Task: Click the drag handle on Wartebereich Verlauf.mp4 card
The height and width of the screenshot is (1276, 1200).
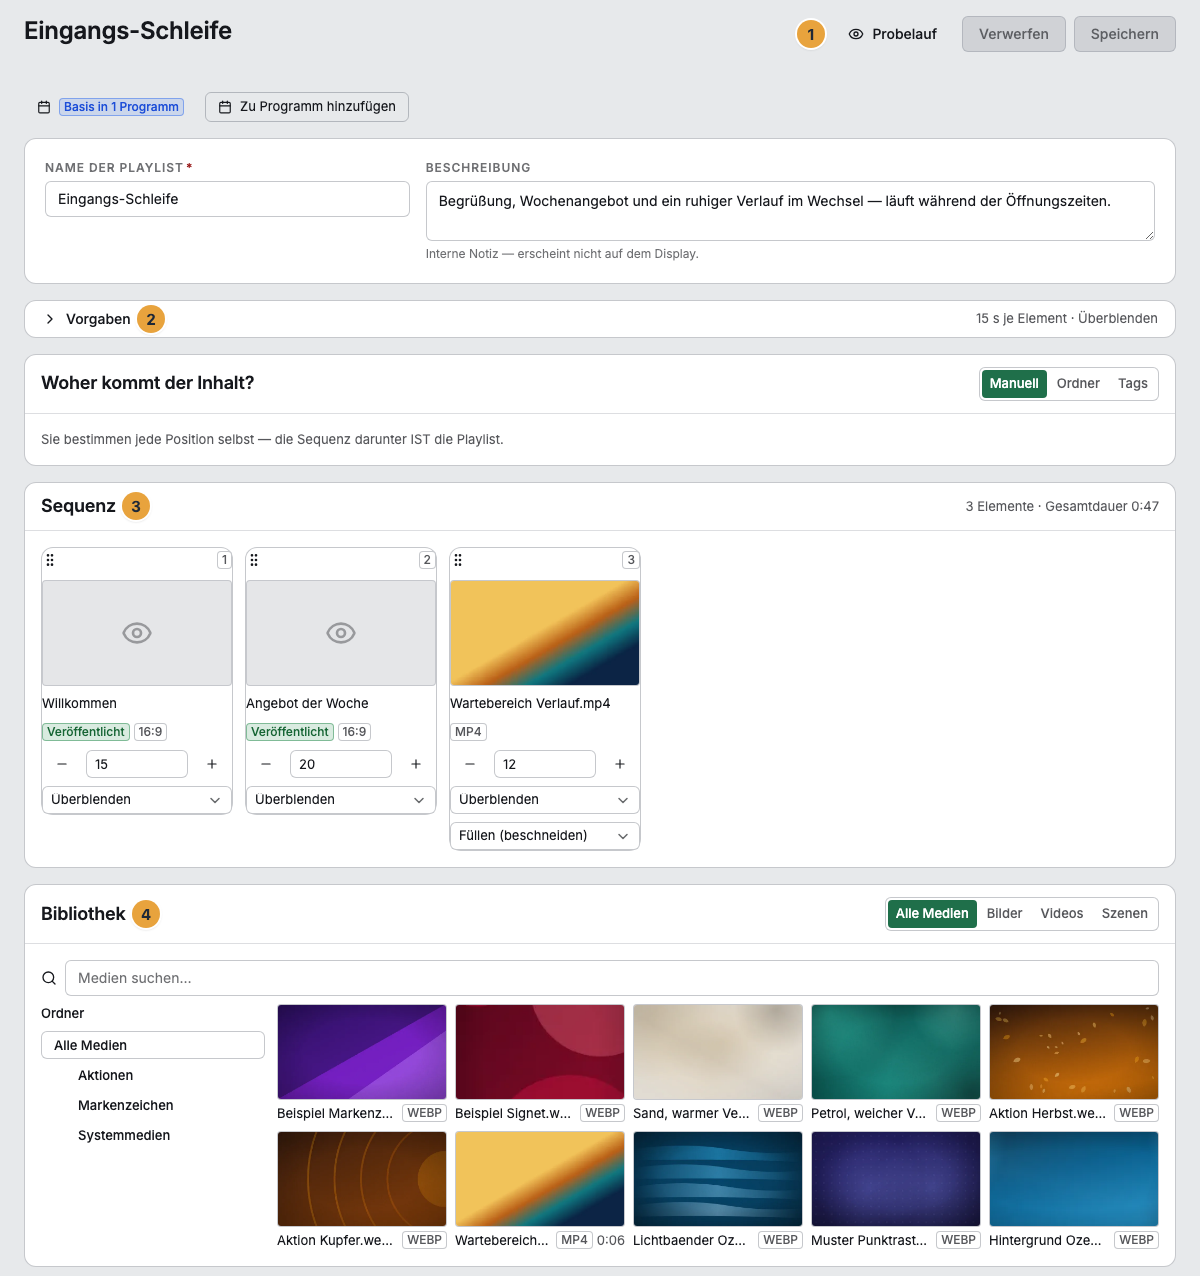Action: coord(458,560)
